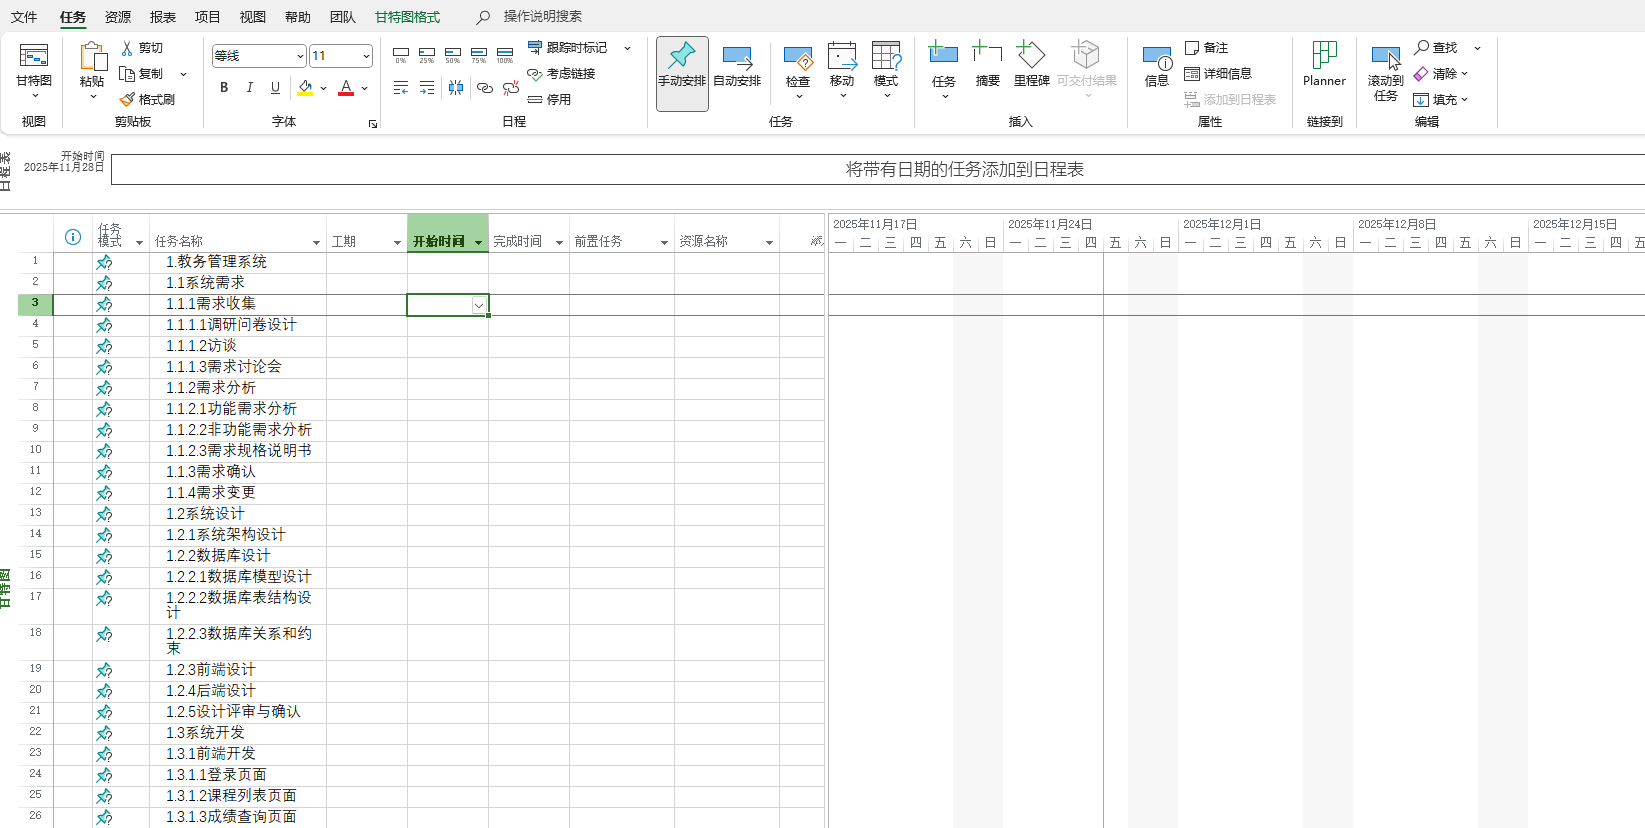Image resolution: width=1645 pixels, height=828 pixels.
Task: Switch to 自动安排 auto scheduling
Action: (737, 65)
